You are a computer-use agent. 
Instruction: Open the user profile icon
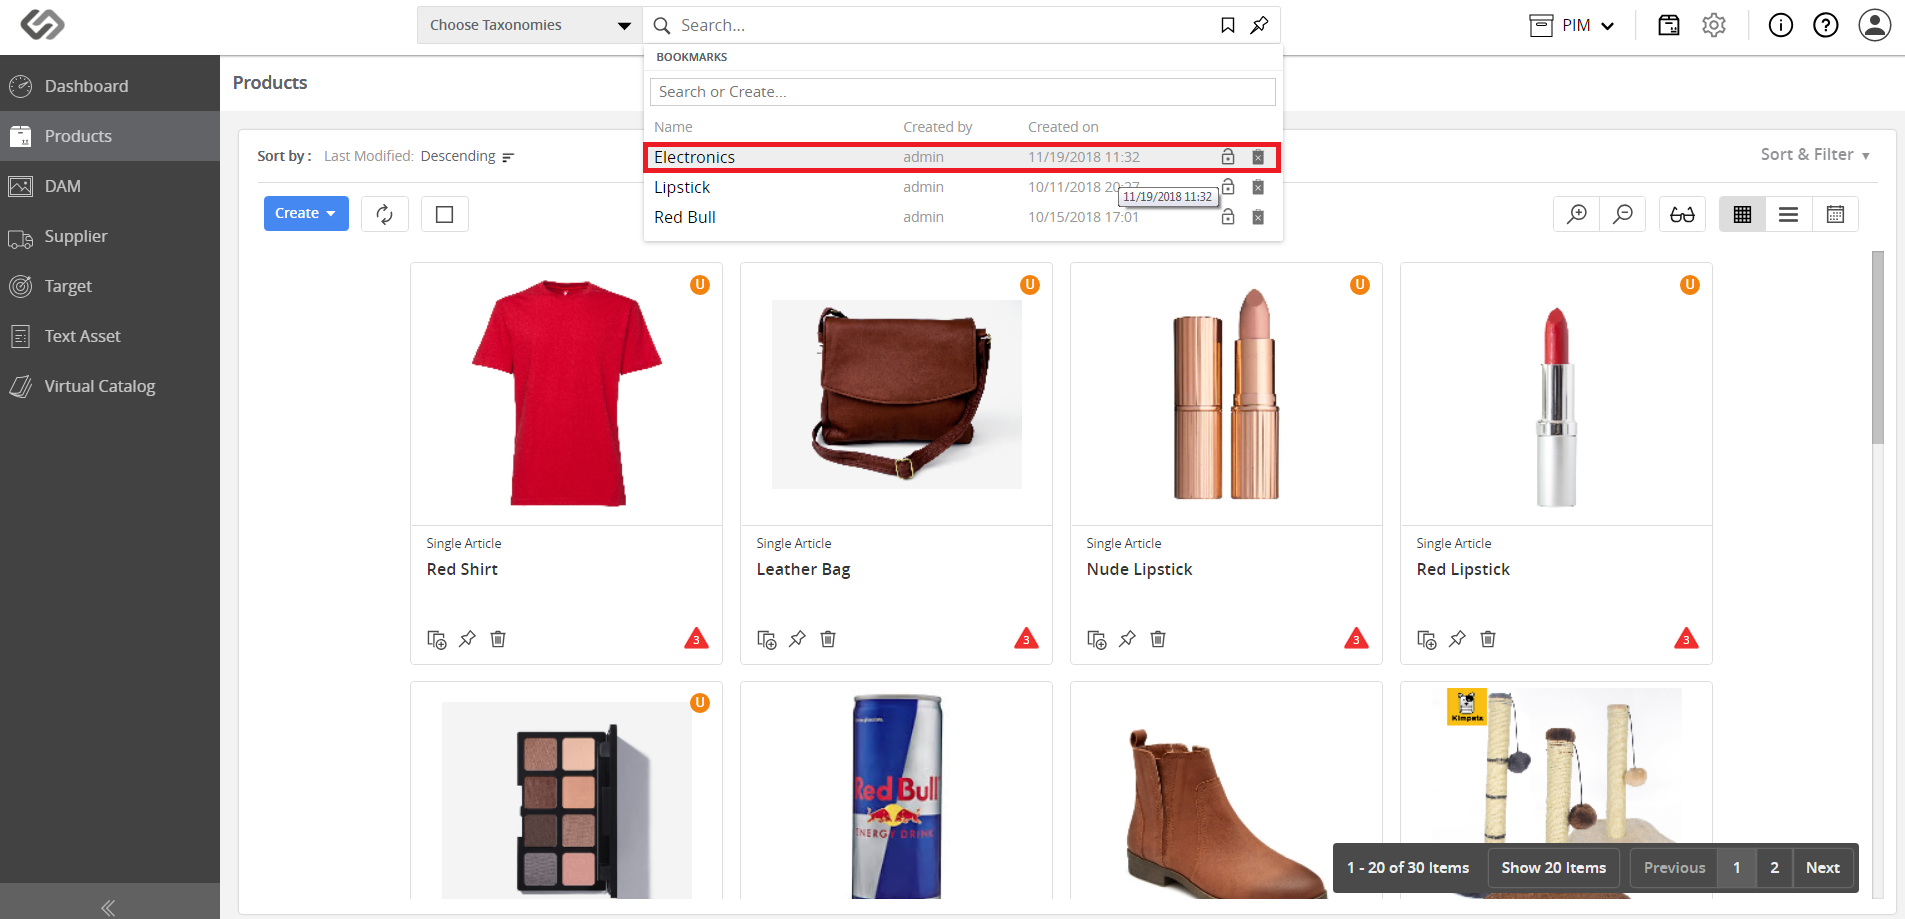1875,25
